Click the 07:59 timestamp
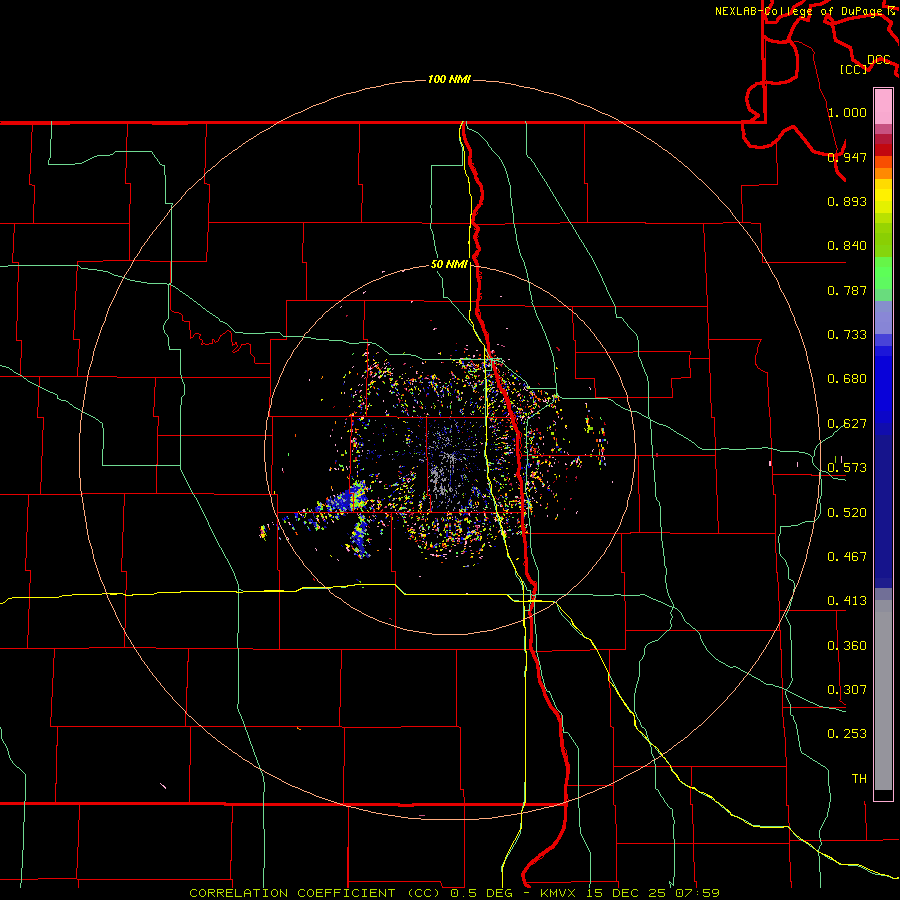 click(x=698, y=893)
